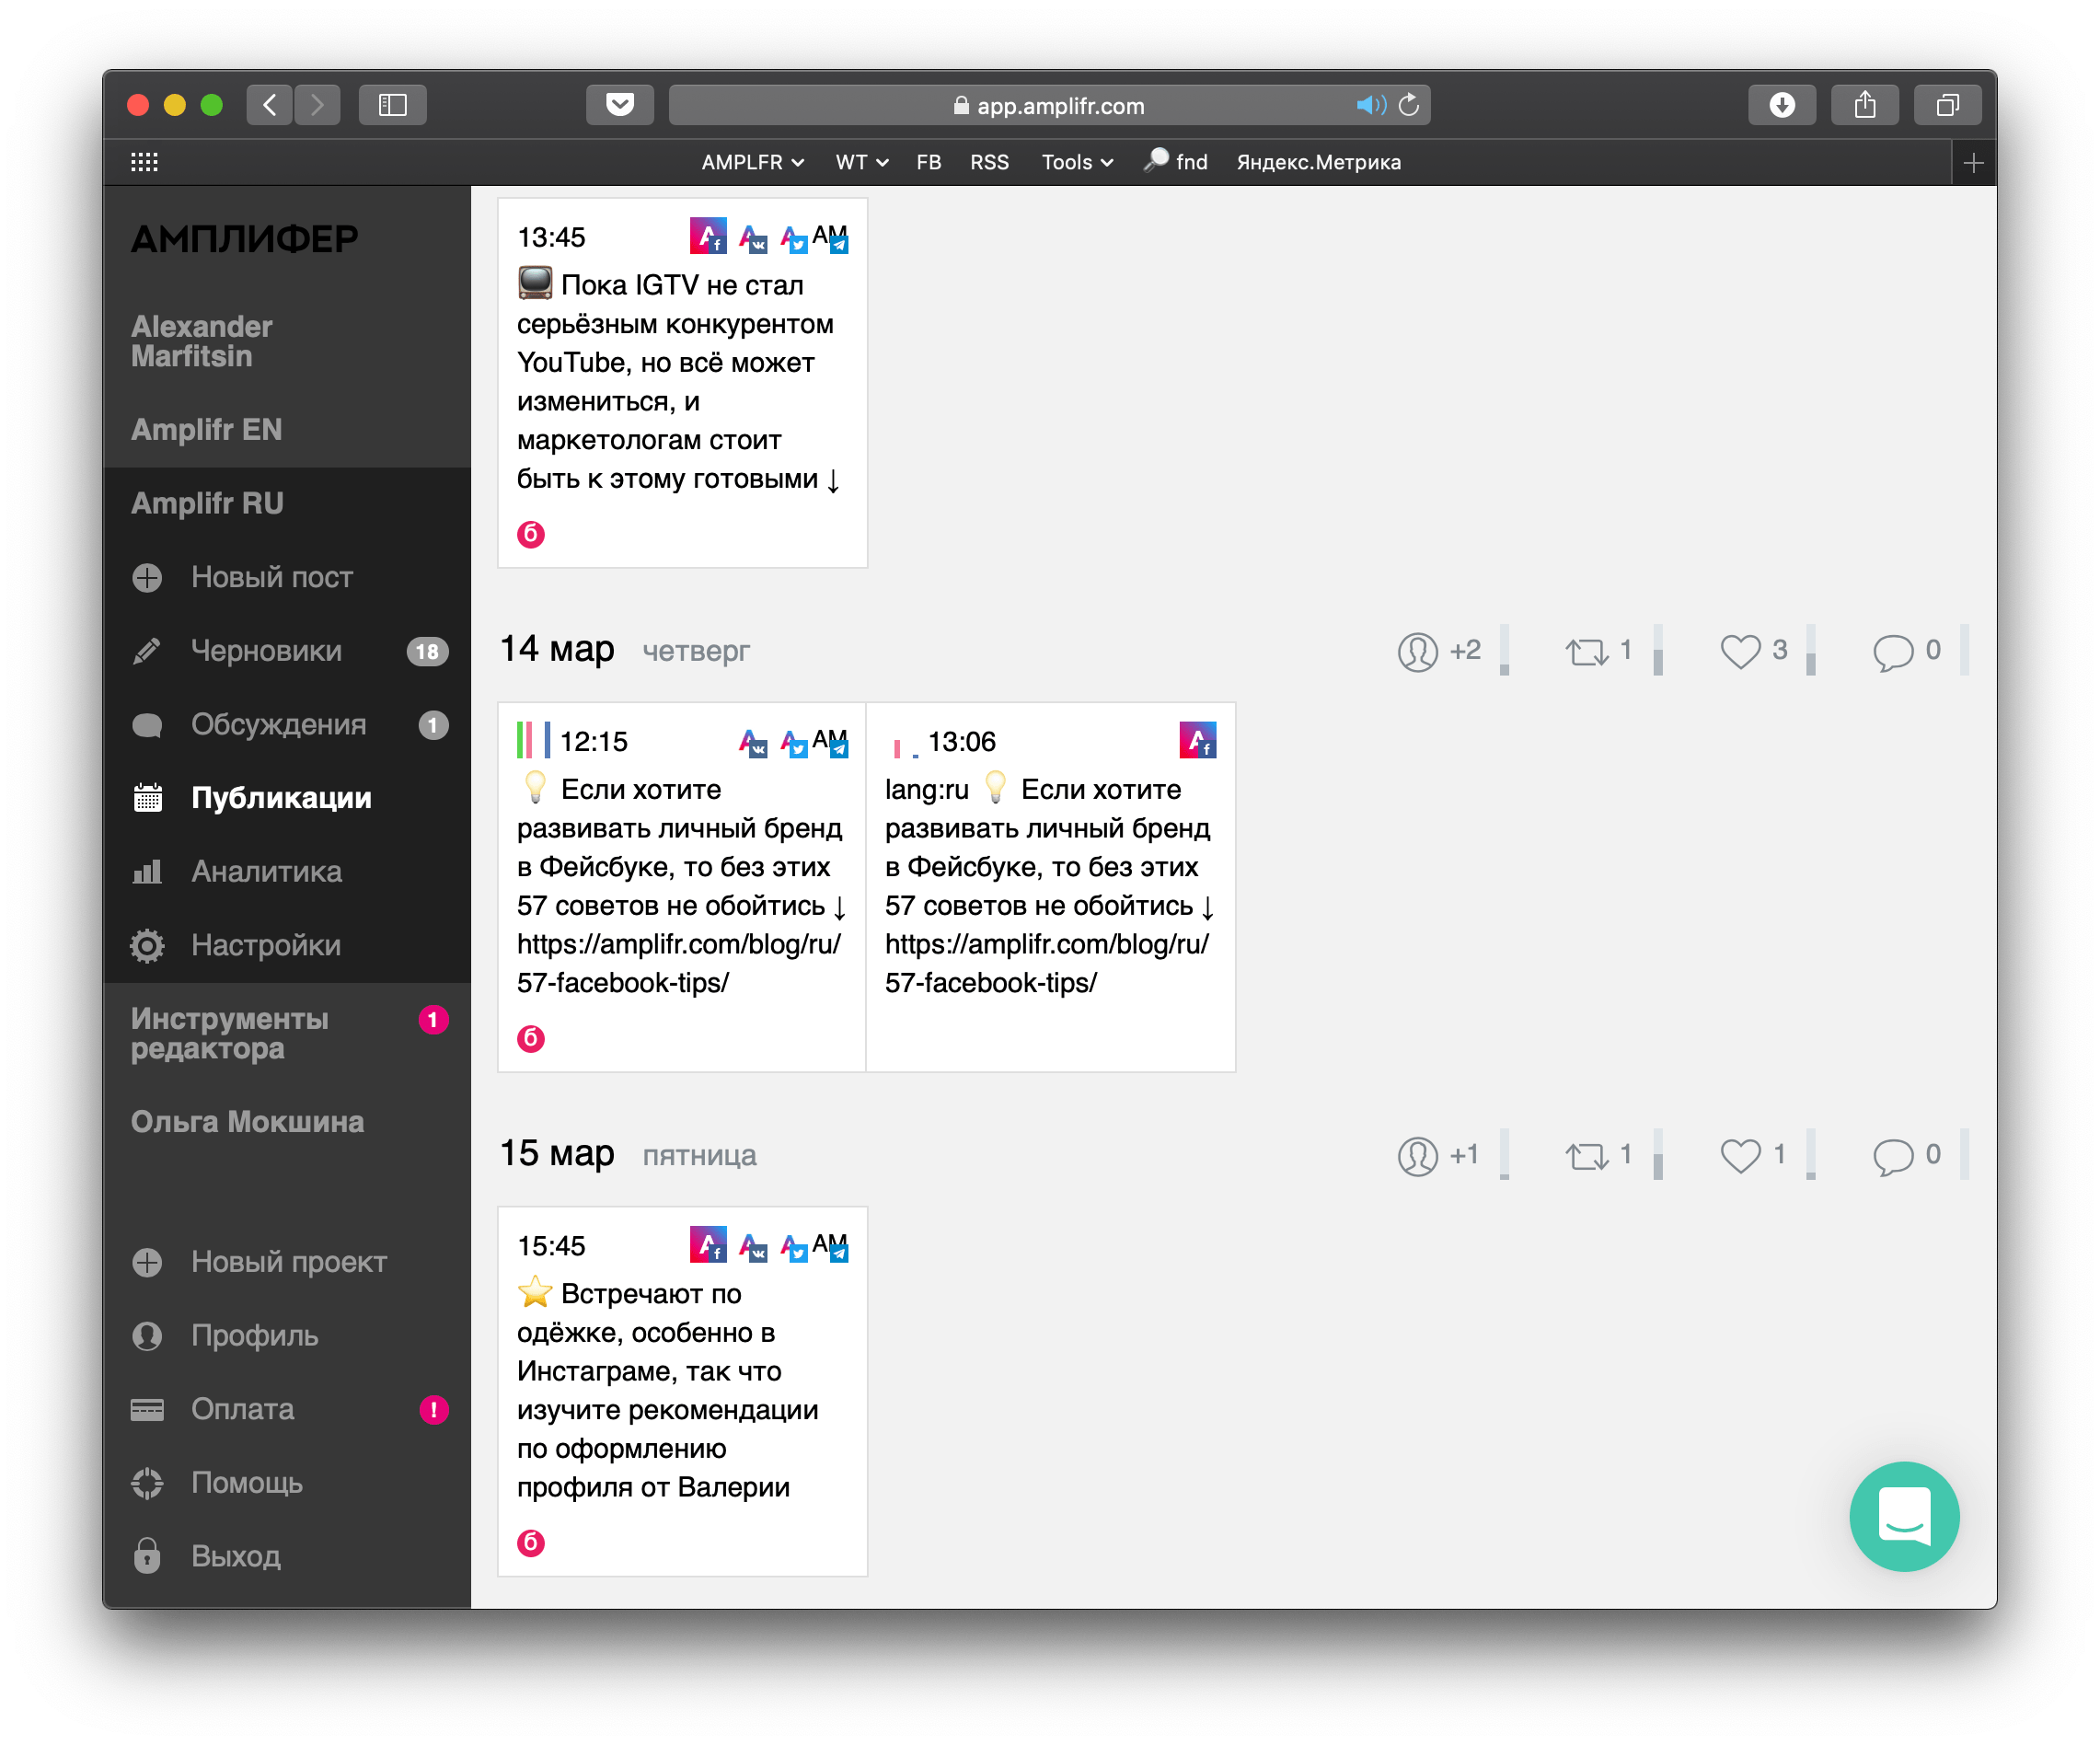Expand the AMPLFR bookmarks dropdown

point(752,162)
